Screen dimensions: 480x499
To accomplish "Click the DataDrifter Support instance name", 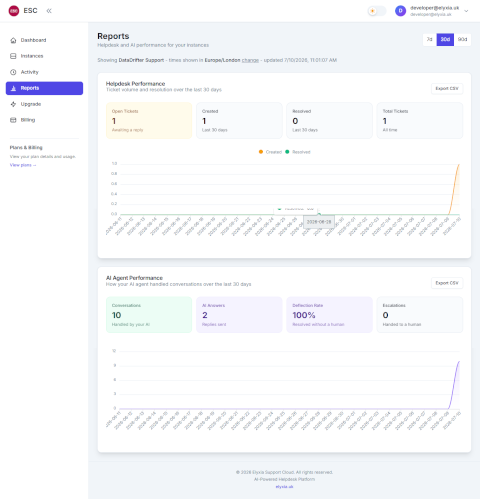I will click(x=141, y=60).
